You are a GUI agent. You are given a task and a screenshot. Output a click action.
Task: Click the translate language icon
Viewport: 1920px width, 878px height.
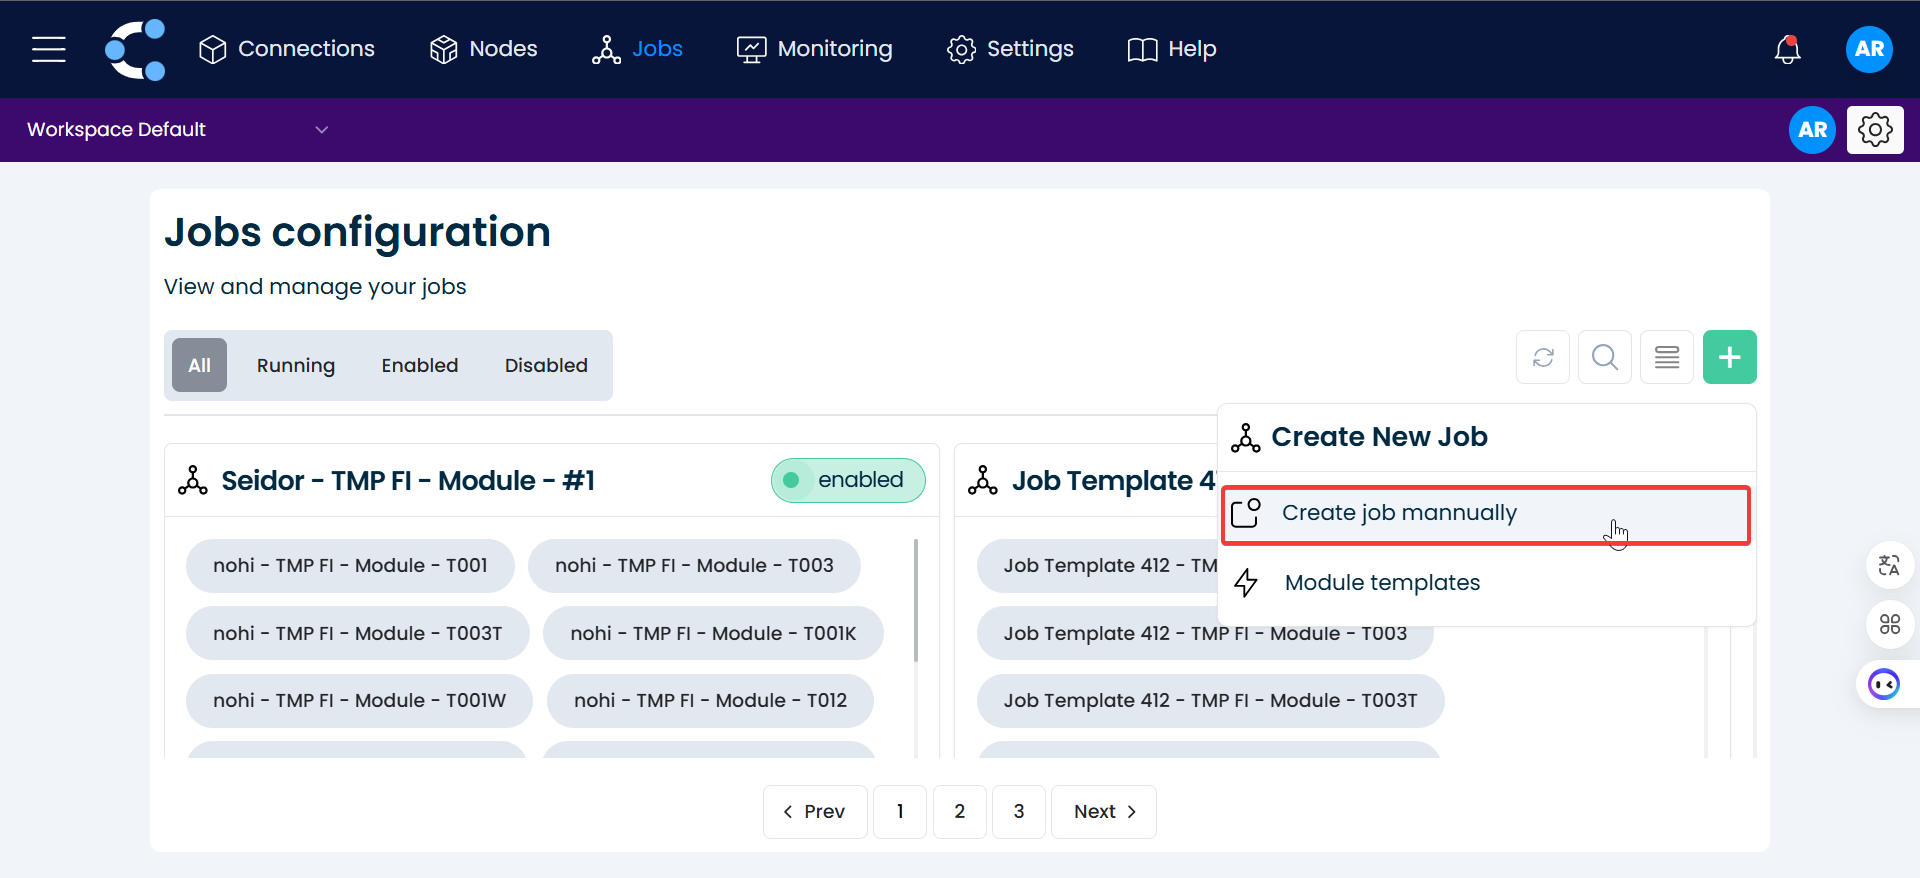click(1889, 565)
